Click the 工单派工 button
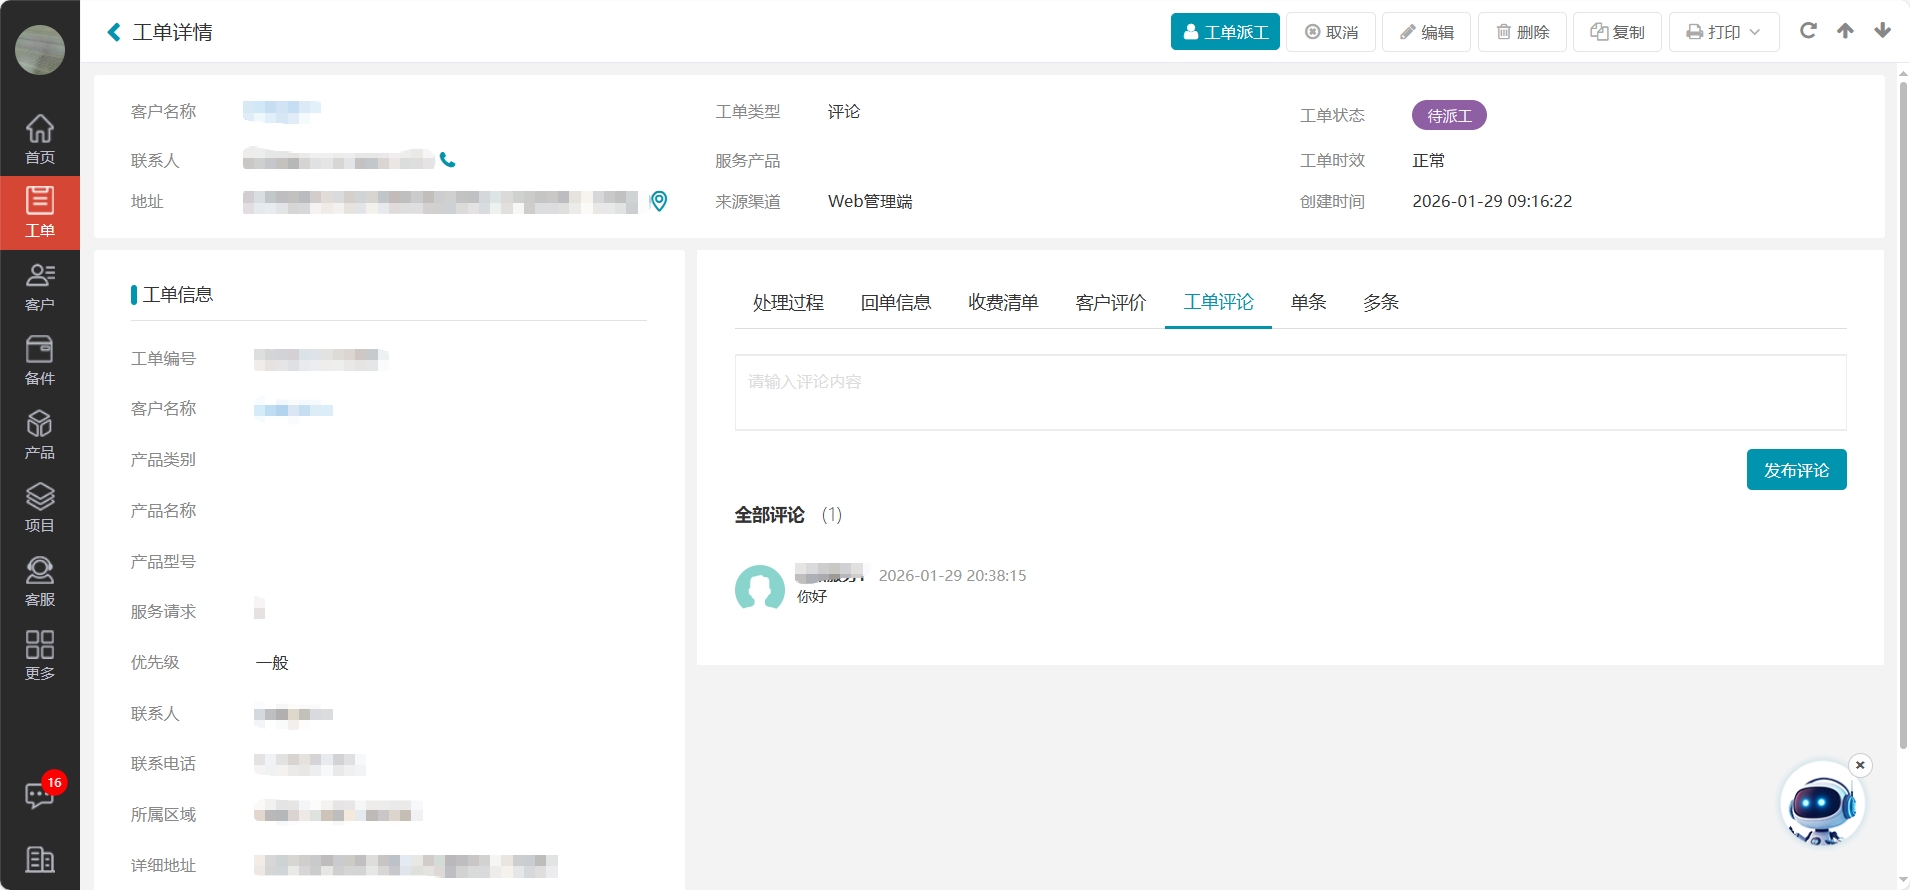This screenshot has width=1910, height=890. point(1225,32)
